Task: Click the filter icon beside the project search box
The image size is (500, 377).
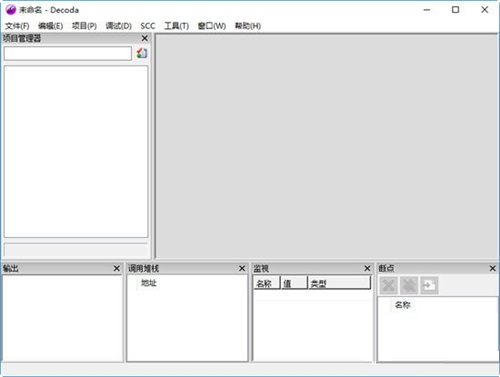Action: point(142,53)
